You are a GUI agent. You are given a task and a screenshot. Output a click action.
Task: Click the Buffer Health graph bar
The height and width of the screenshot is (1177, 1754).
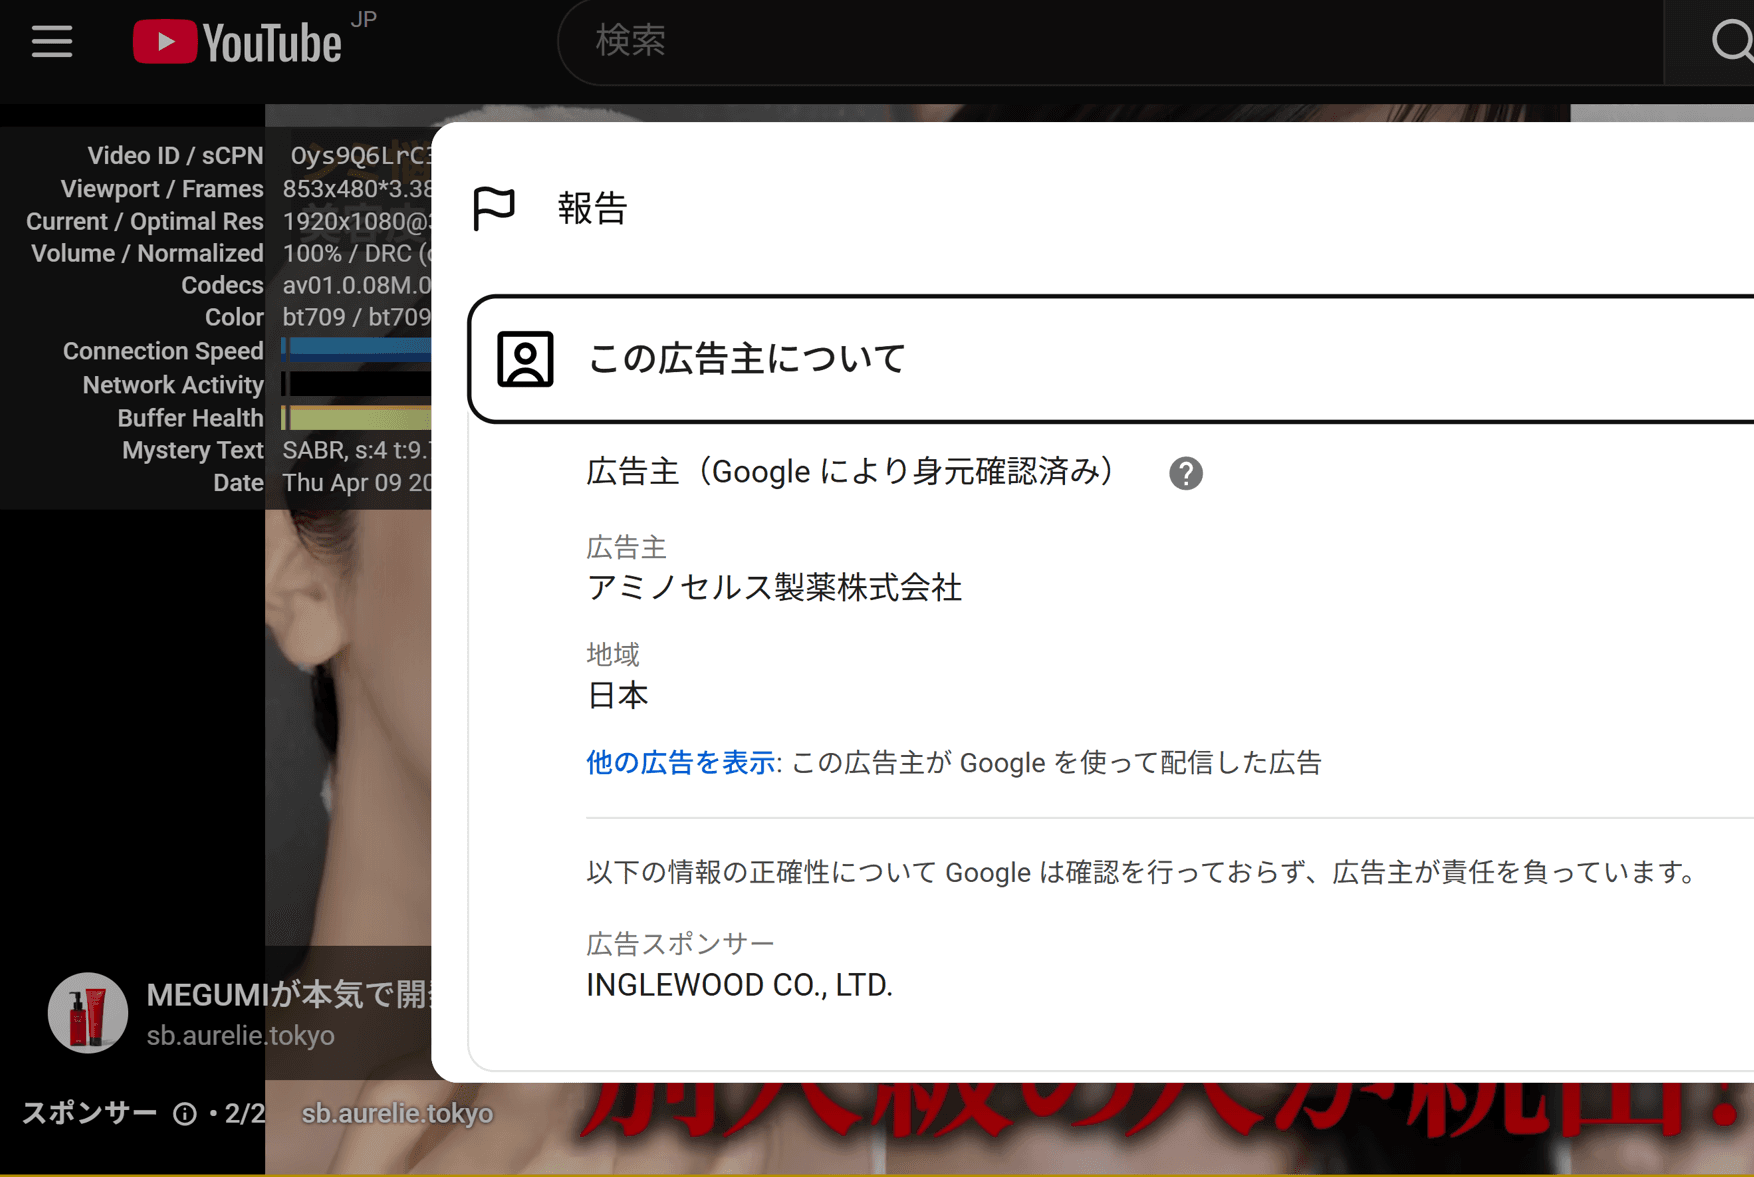[x=357, y=418]
